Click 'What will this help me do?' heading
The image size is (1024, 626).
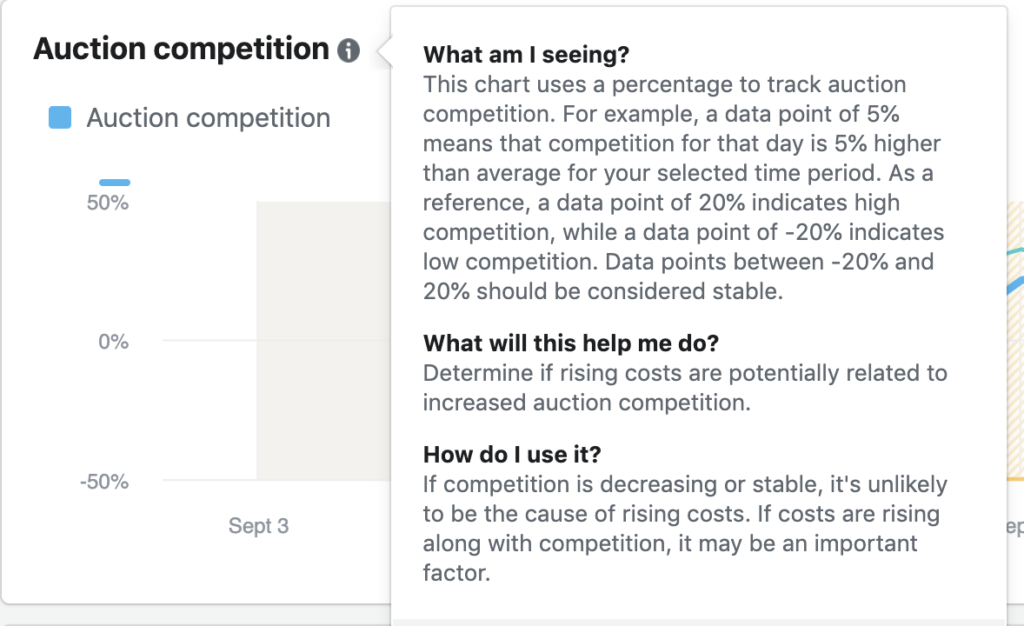pos(571,344)
